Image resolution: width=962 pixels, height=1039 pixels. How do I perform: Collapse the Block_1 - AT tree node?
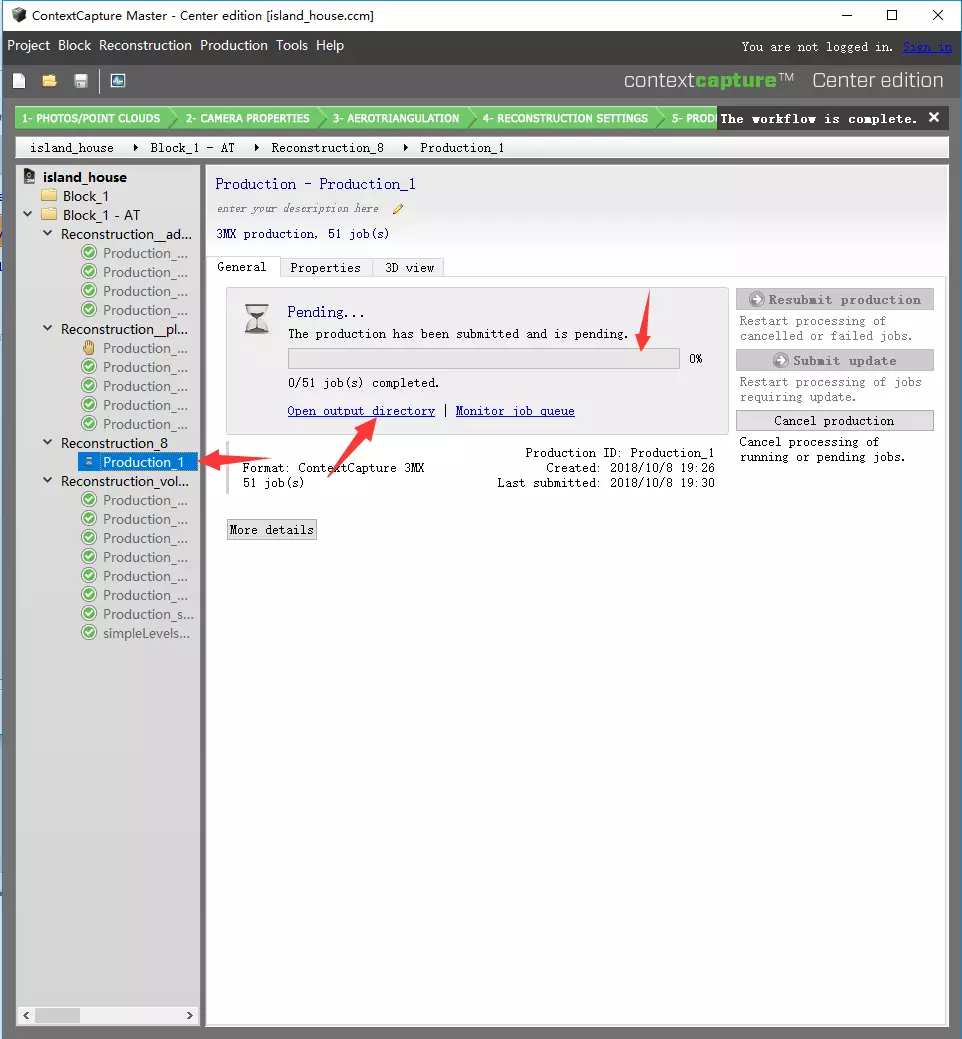(x=28, y=214)
